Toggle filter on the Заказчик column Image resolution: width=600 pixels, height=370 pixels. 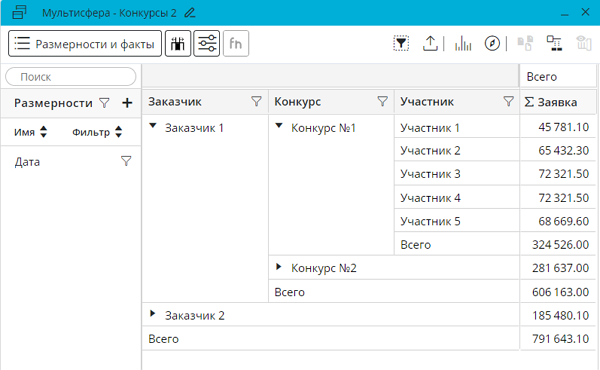[256, 101]
